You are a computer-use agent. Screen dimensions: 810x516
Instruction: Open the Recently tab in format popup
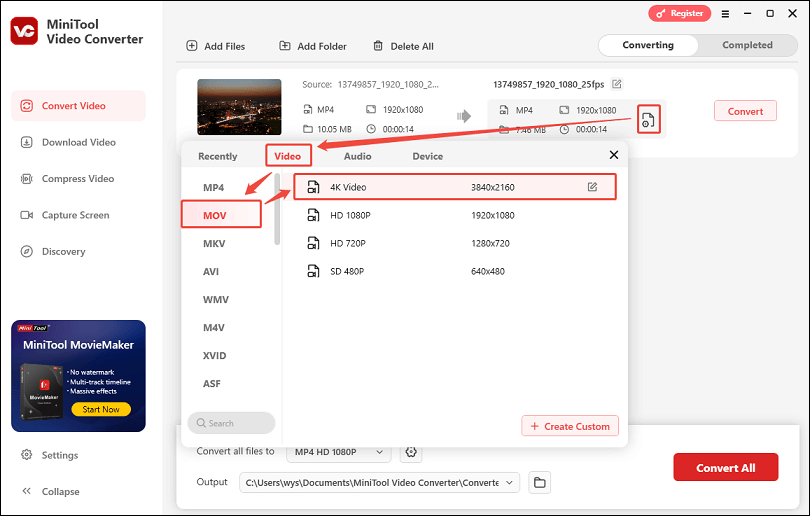tap(217, 156)
